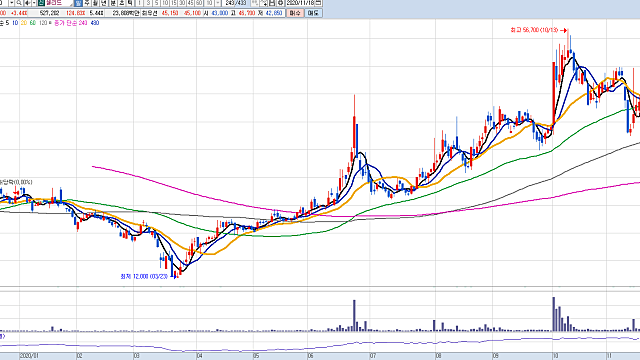The width and height of the screenshot is (640, 360).
Task: Select the daily (일) chart period button
Action: [78, 3]
